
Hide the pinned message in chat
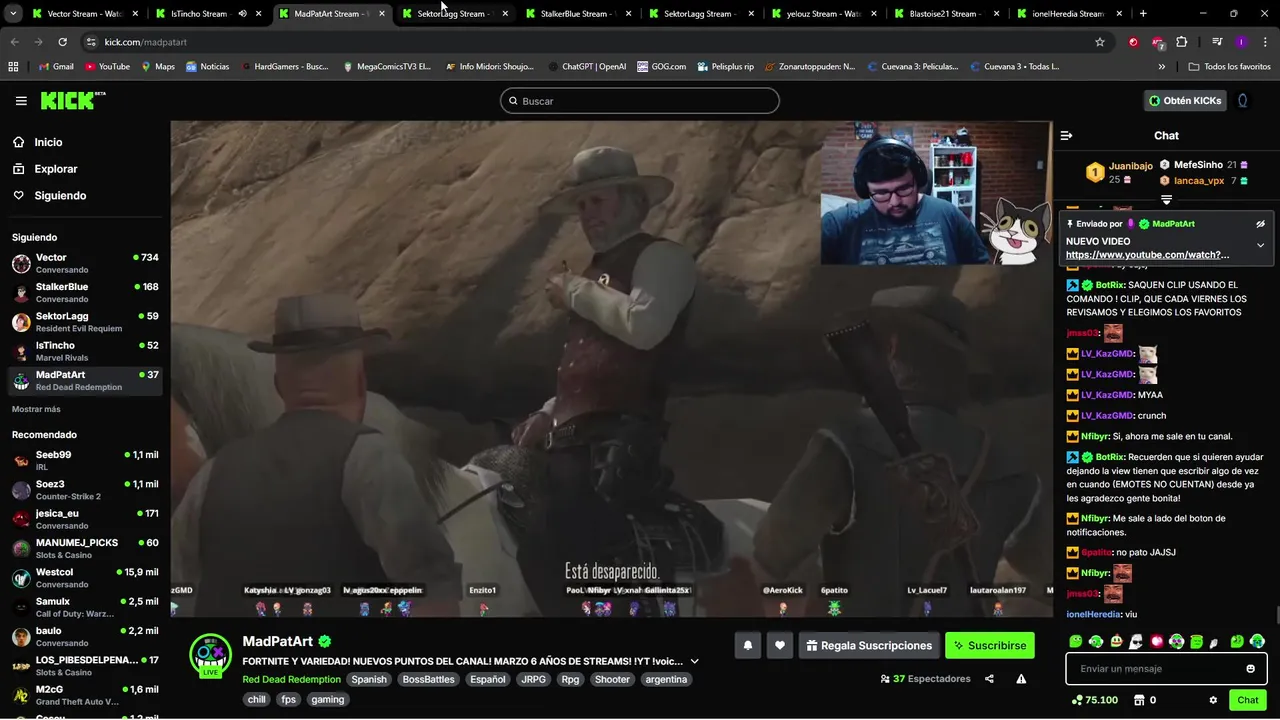[1260, 224]
